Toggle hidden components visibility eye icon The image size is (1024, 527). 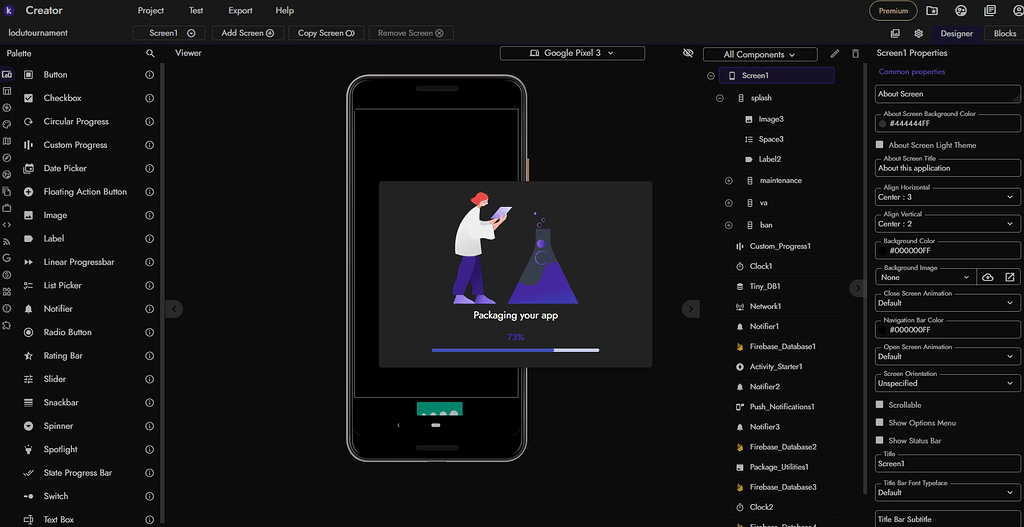[x=686, y=53]
